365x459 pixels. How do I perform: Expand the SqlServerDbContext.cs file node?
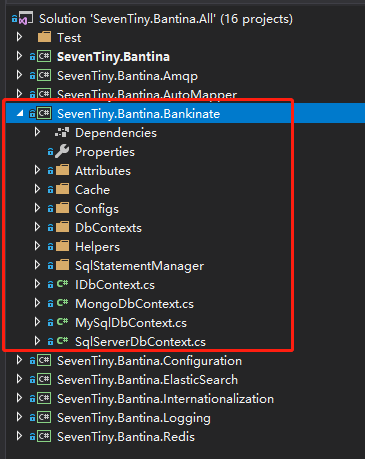[x=37, y=341]
